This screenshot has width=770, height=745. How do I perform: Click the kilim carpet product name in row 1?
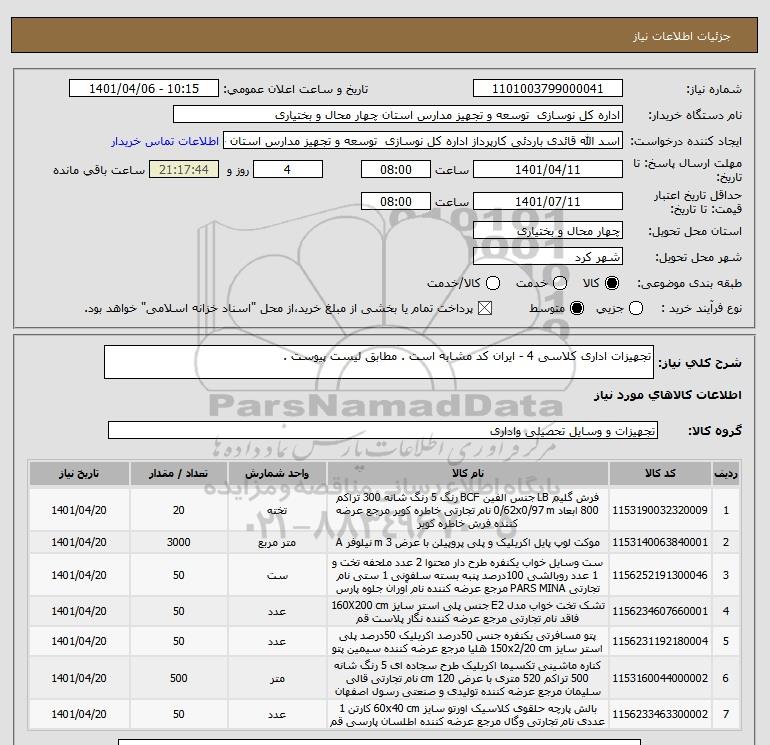pyautogui.click(x=468, y=510)
